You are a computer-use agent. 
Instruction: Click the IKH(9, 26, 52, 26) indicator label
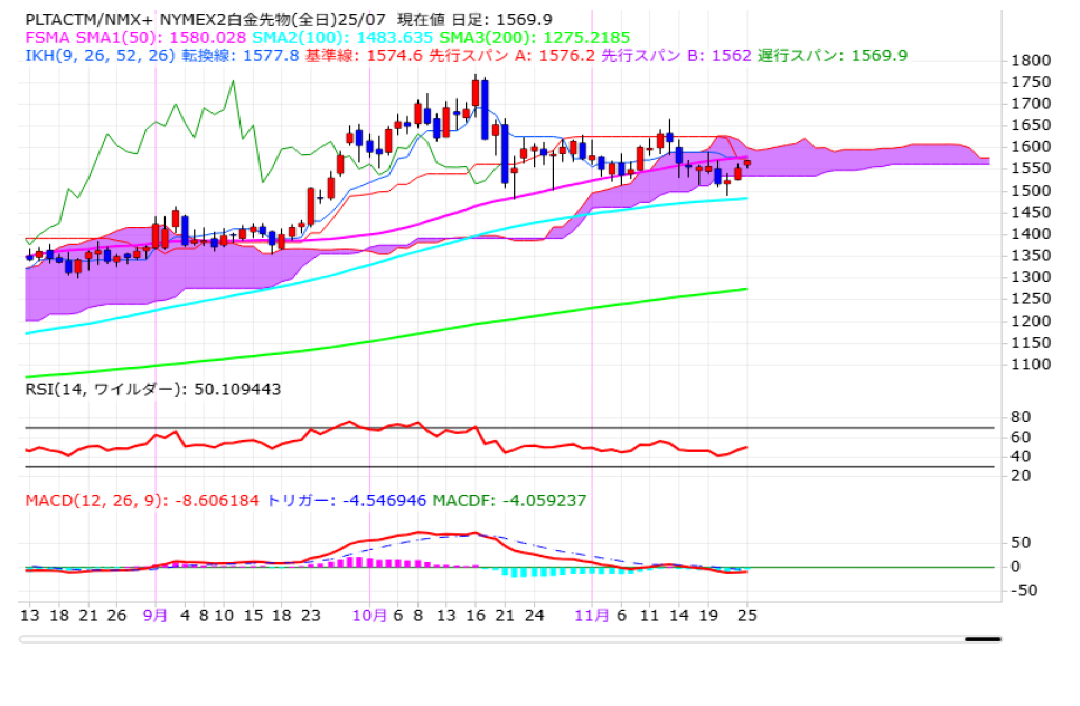tap(100, 55)
